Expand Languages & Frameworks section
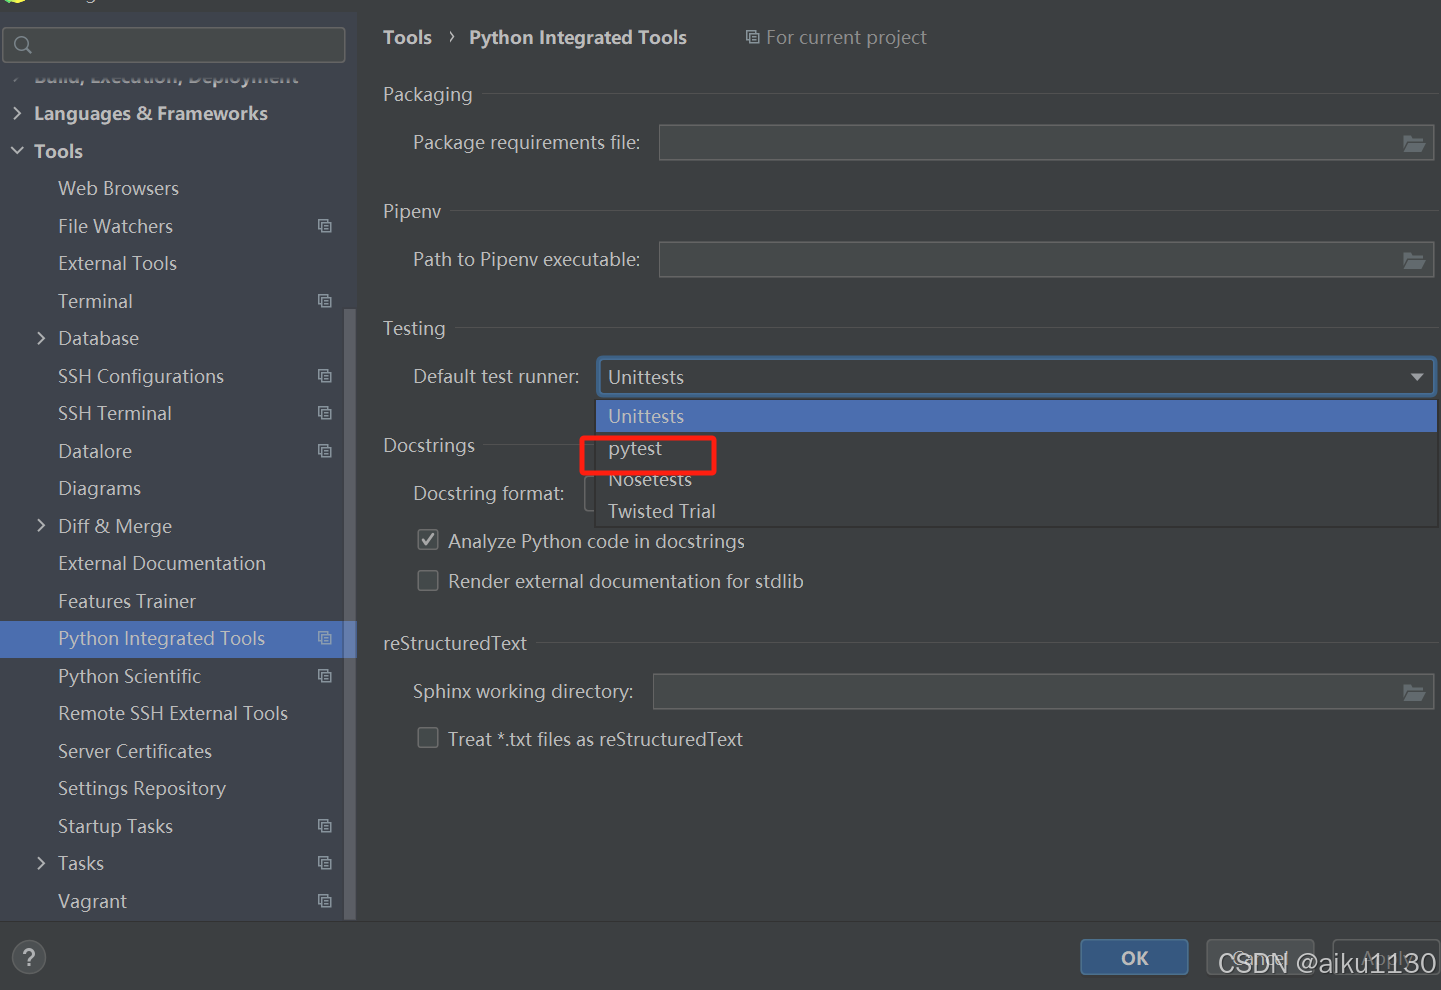 pyautogui.click(x=17, y=113)
